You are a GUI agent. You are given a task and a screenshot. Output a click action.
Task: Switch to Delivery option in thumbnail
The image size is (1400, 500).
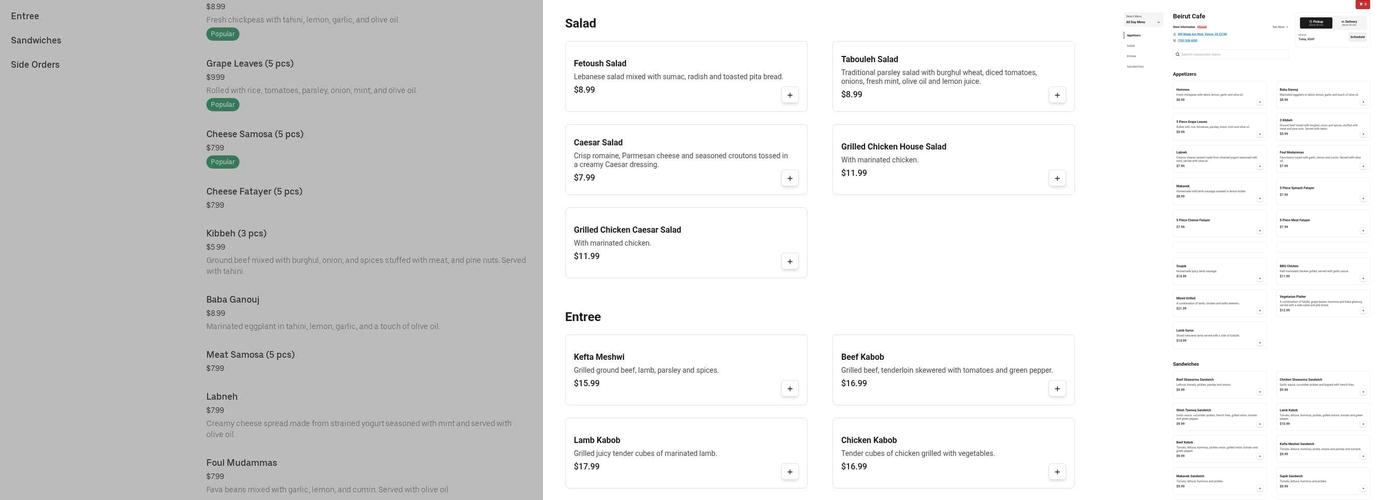click(1350, 22)
